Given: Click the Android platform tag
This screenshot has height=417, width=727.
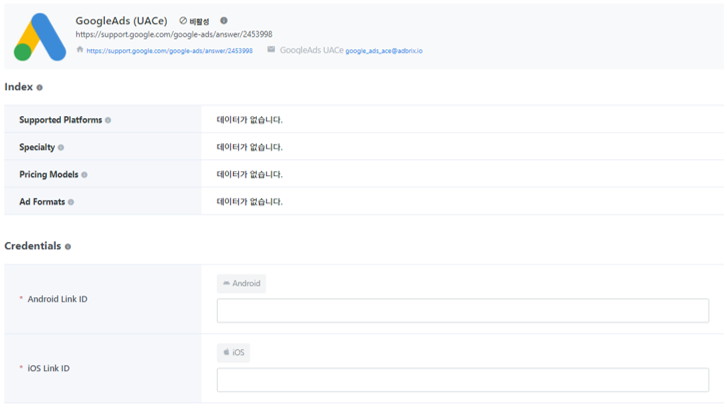Looking at the screenshot, I should tap(242, 283).
